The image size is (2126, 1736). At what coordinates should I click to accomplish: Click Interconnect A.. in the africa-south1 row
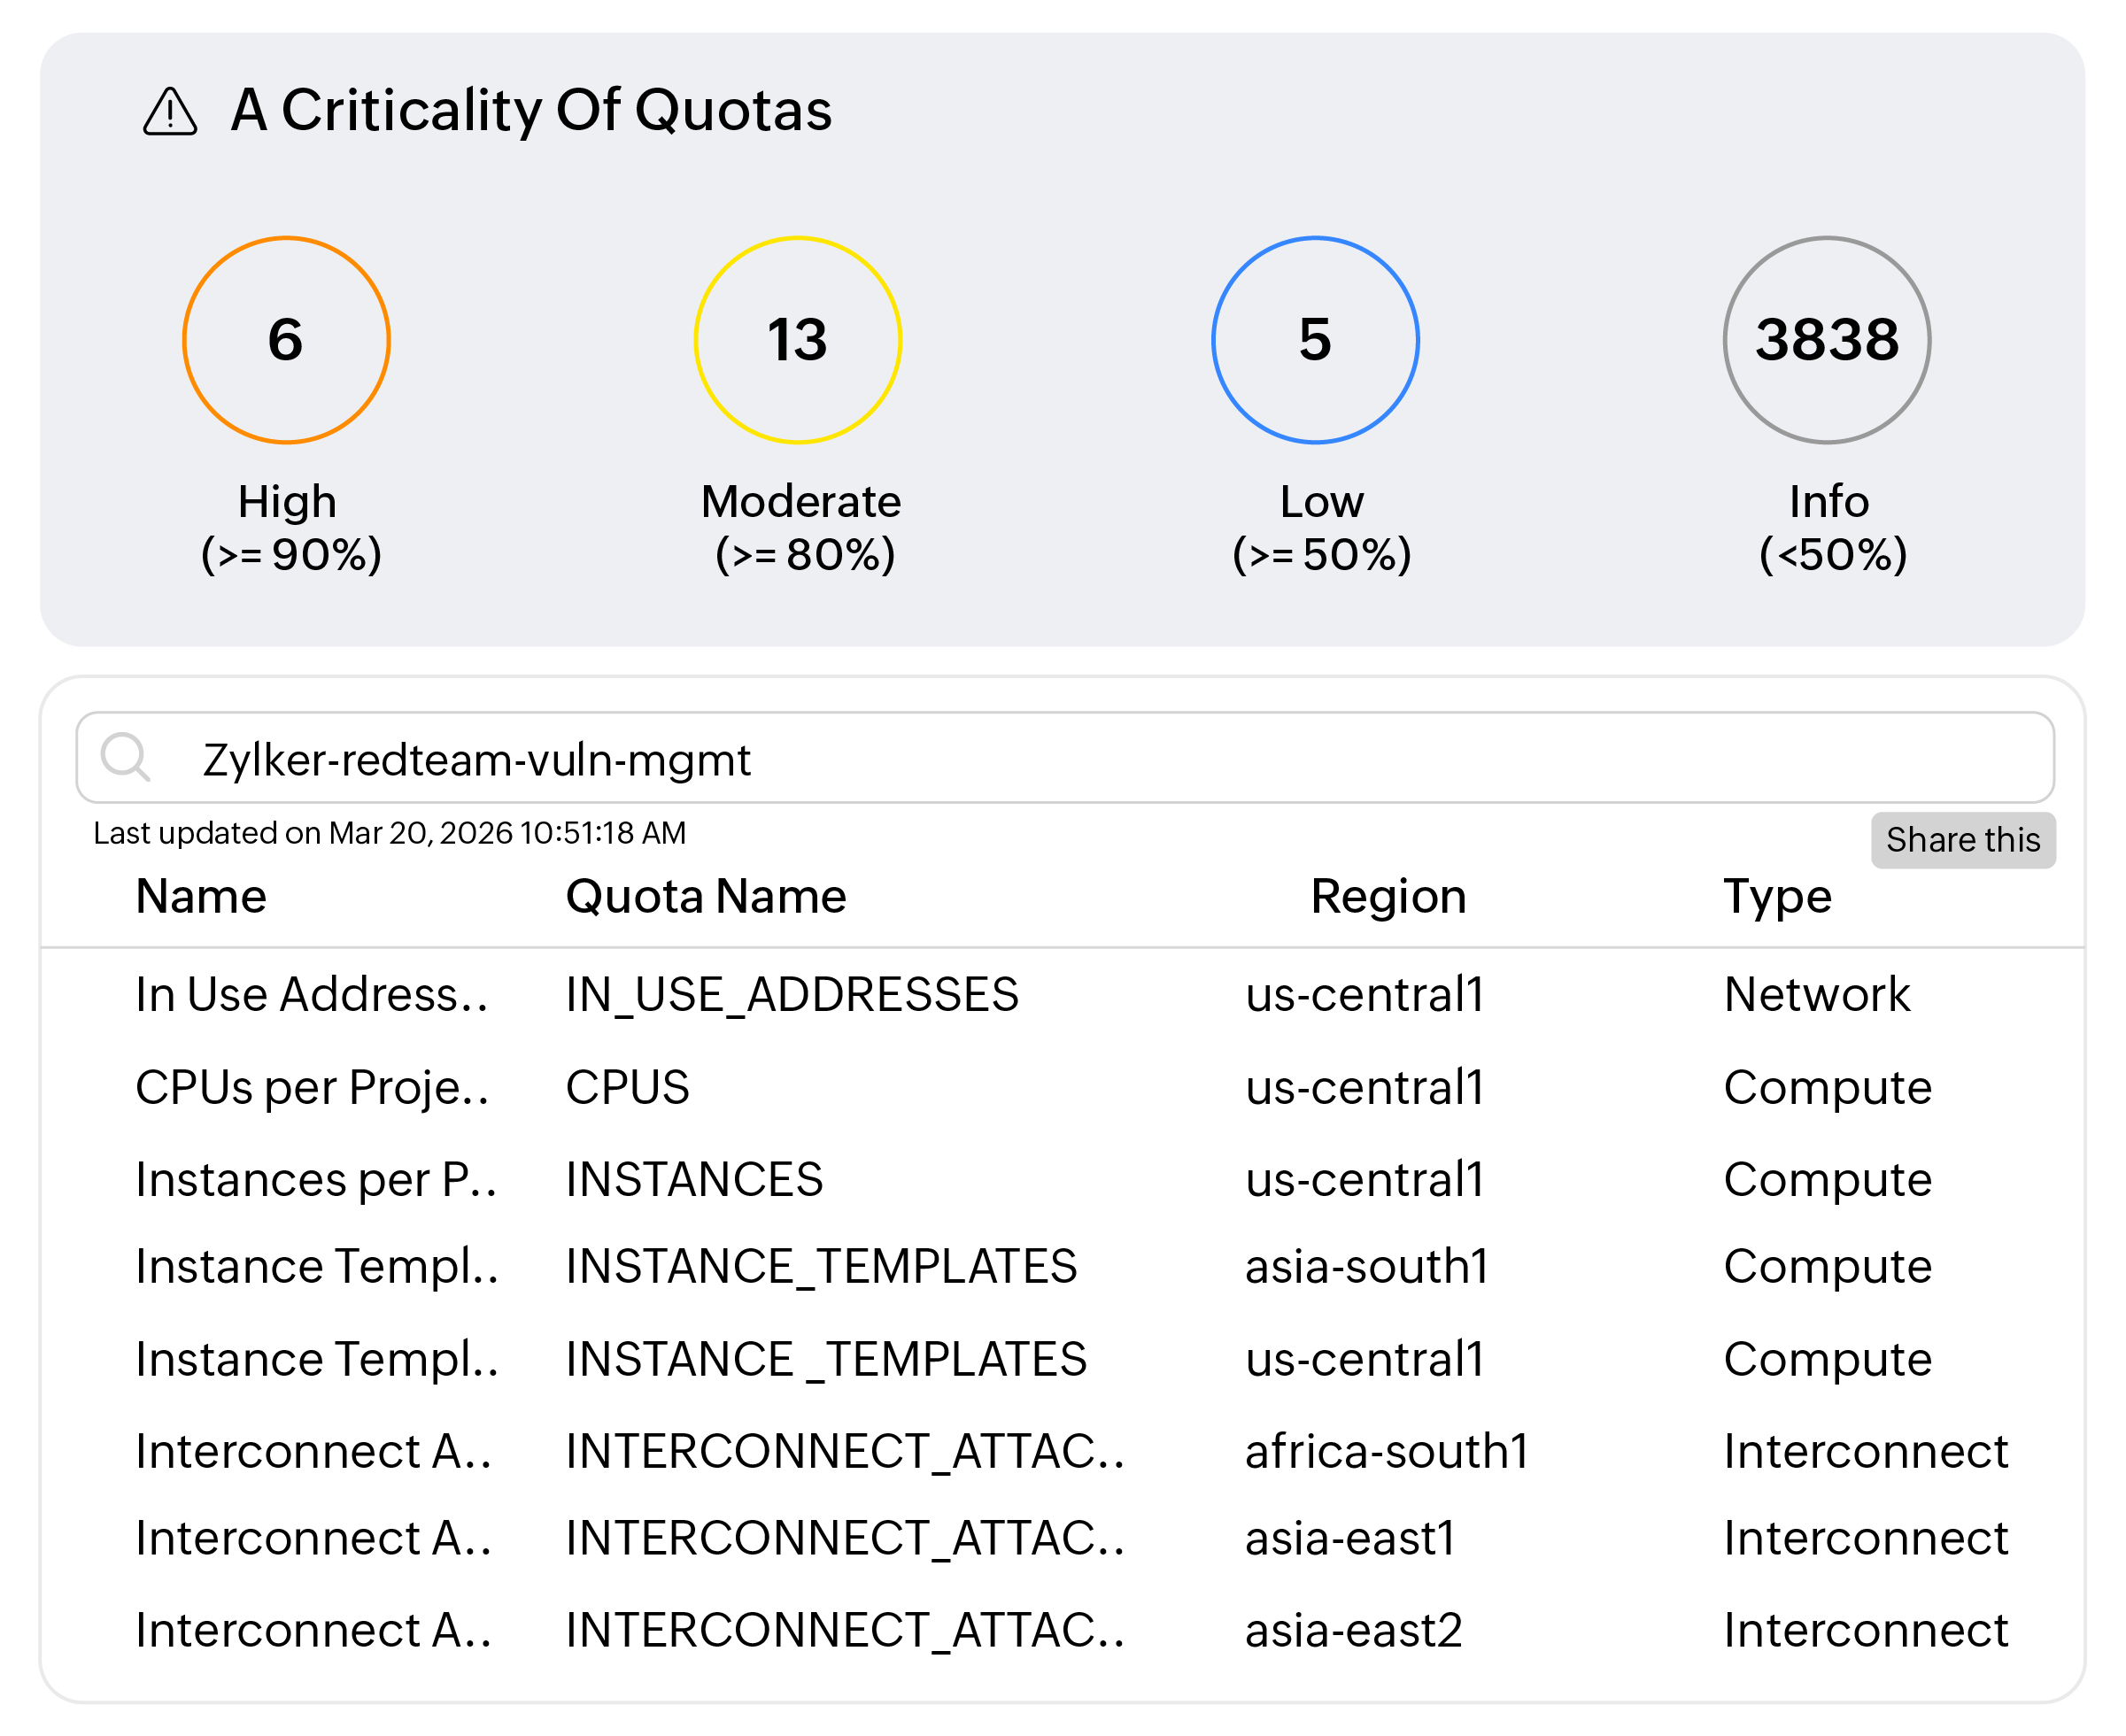pyautogui.click(x=314, y=1451)
